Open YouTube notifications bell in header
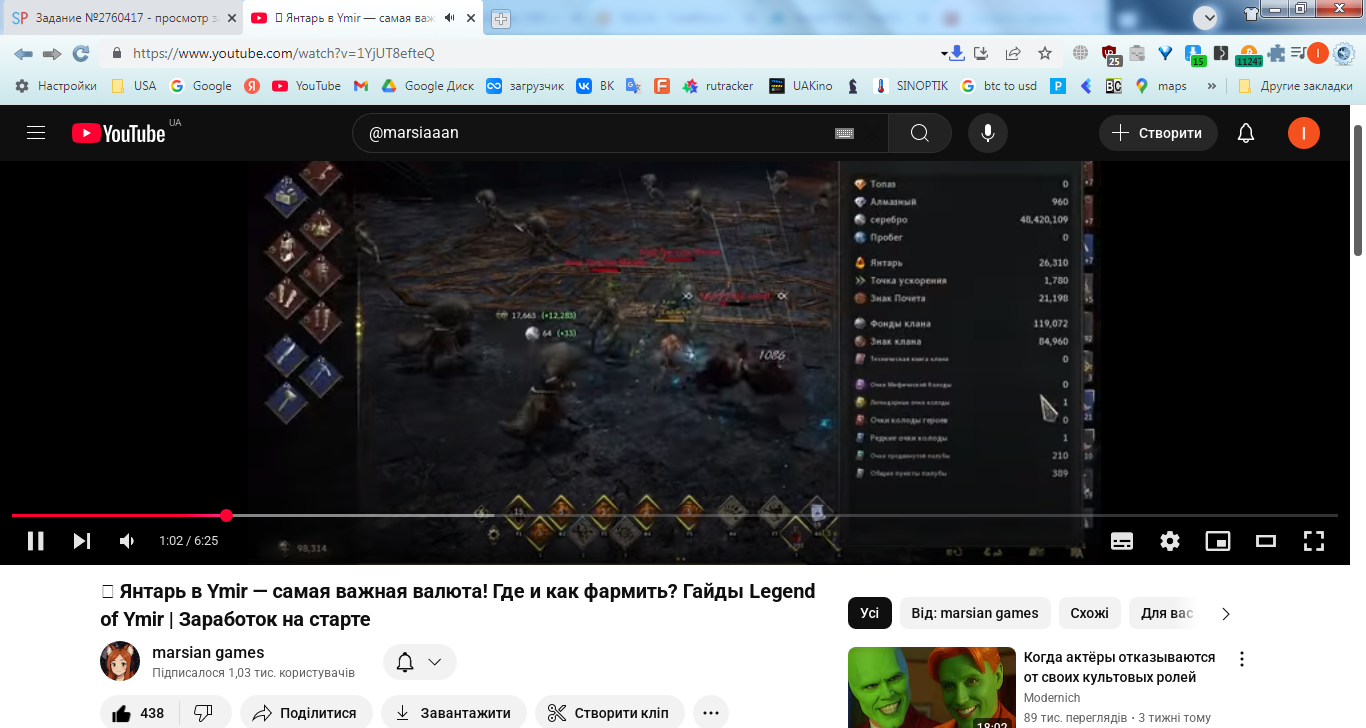This screenshot has width=1366, height=728. click(x=1246, y=133)
